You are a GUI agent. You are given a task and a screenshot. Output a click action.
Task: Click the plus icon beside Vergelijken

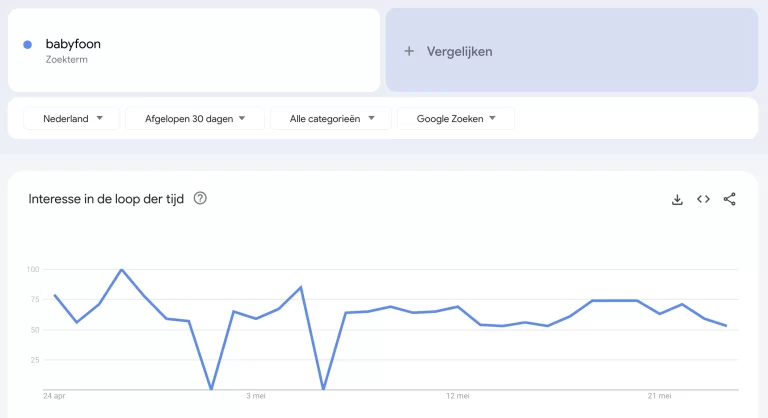(409, 51)
